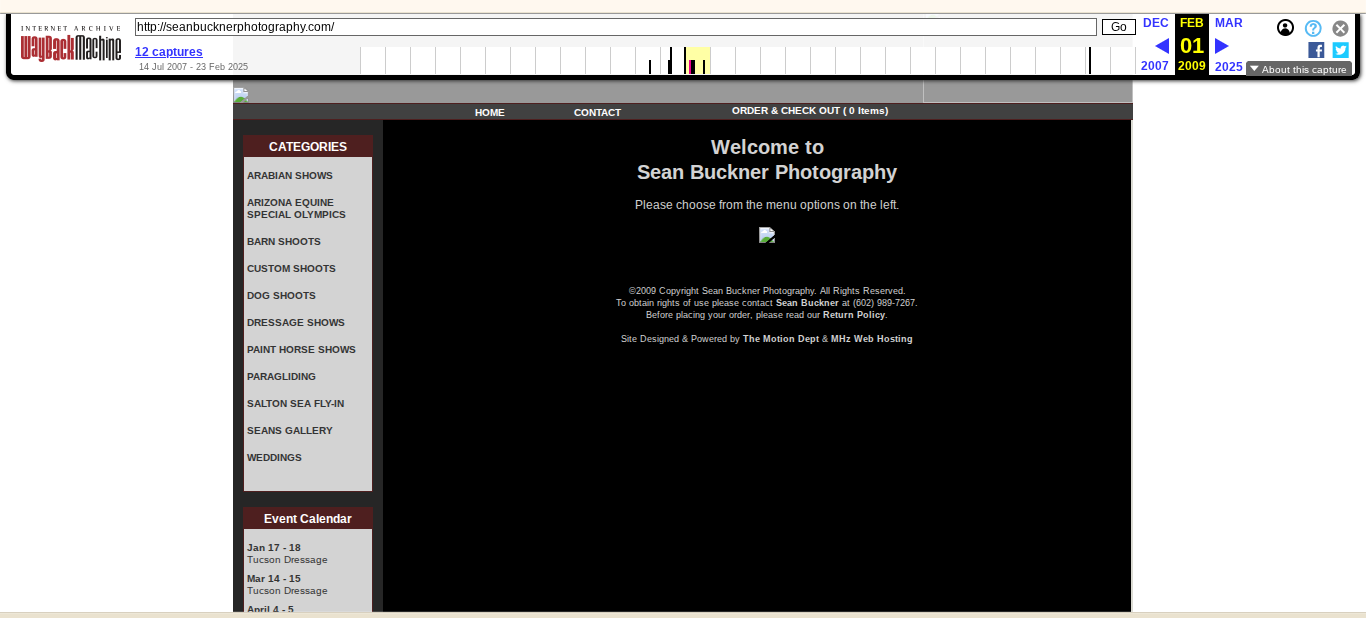Click Tucson Dressage under Mar 14 - 15
Image resolution: width=1366 pixels, height=618 pixels.
click(287, 590)
